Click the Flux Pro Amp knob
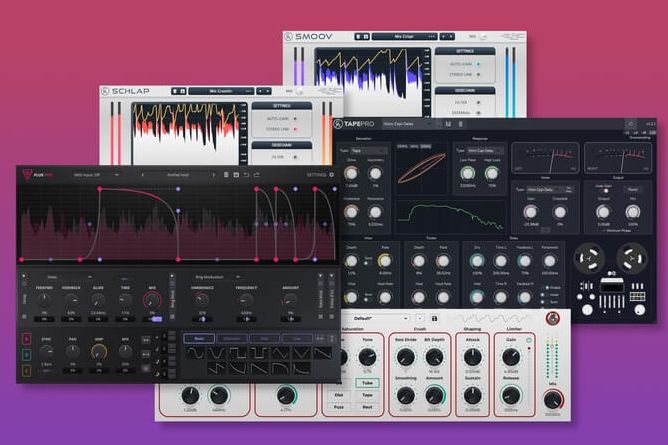This screenshot has width=668, height=445. [x=99, y=352]
